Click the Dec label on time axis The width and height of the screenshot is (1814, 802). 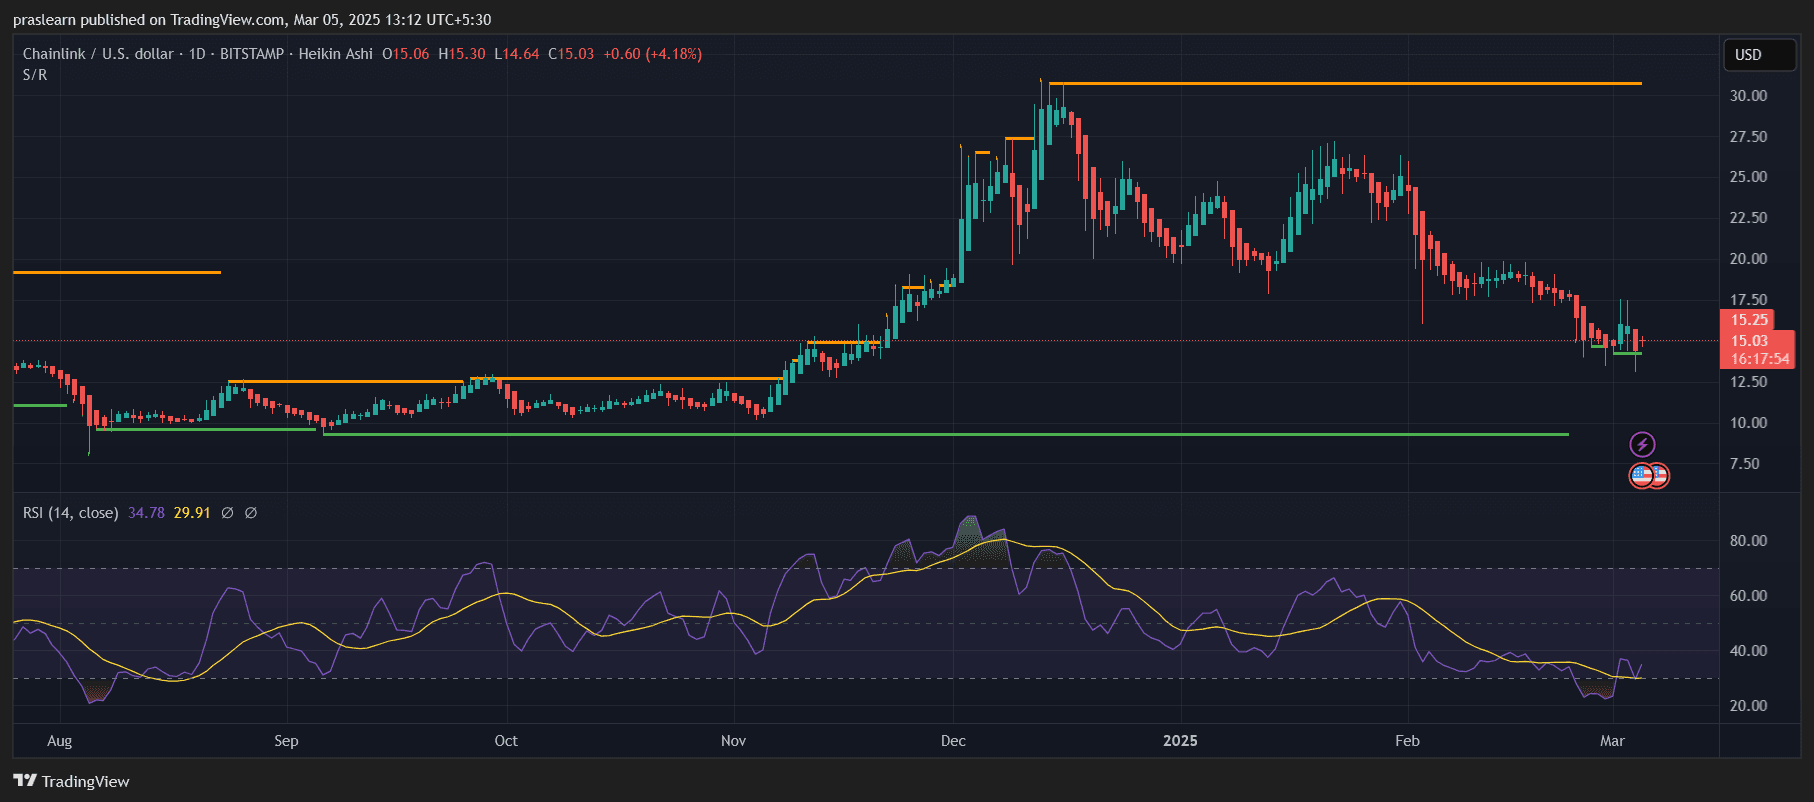pos(953,741)
